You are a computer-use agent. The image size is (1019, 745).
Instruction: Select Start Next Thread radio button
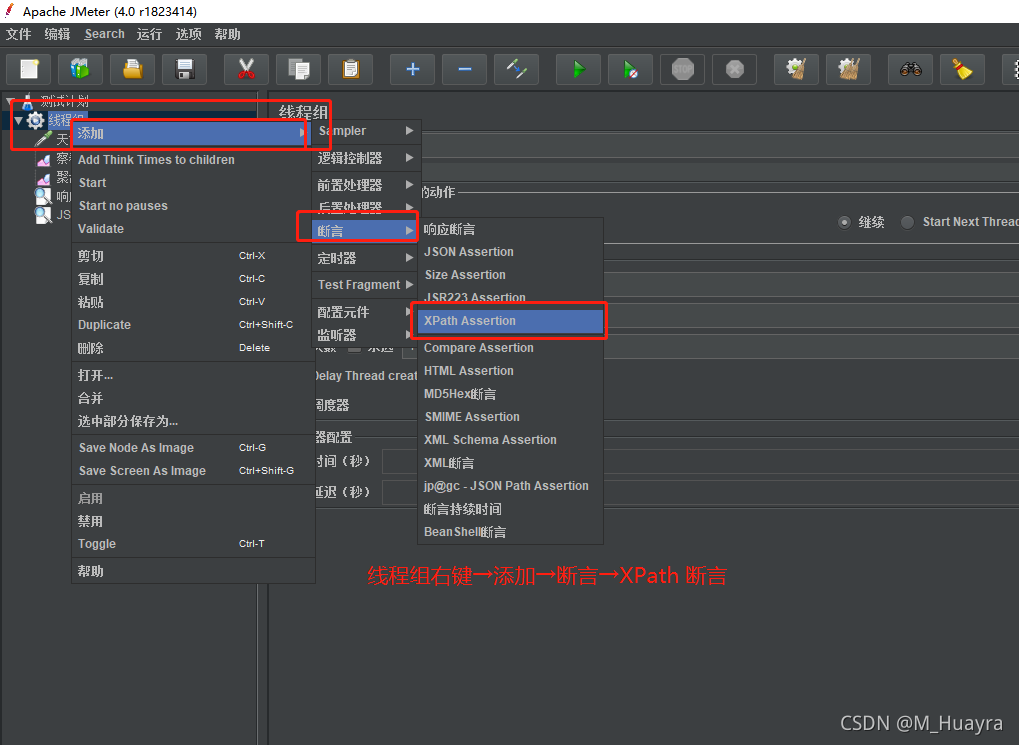tap(907, 222)
